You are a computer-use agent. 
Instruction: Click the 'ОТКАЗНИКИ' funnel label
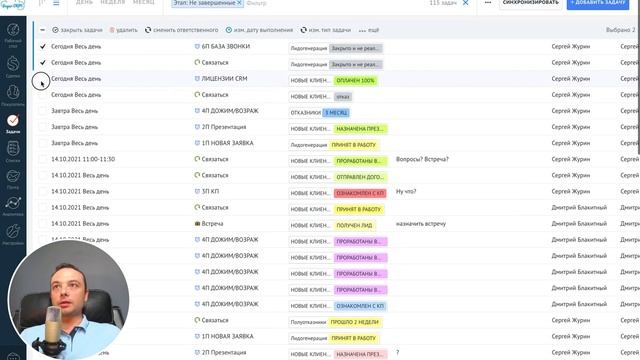pyautogui.click(x=305, y=113)
